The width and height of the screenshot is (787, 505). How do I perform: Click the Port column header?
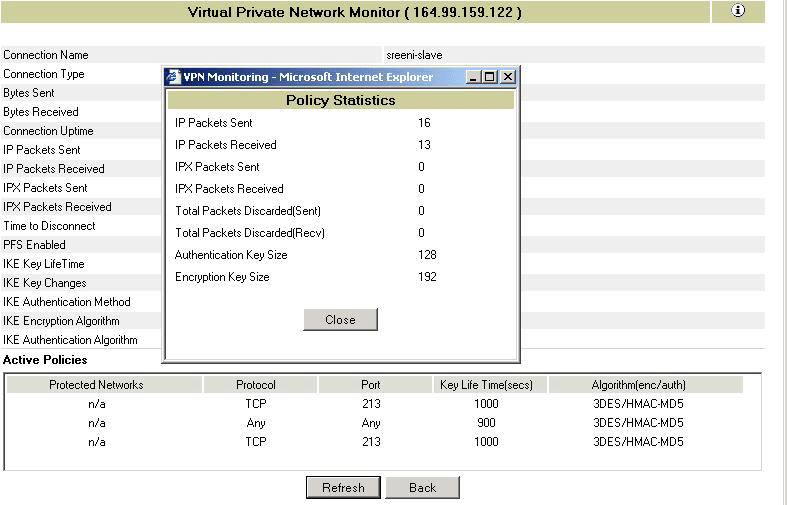[x=370, y=385]
